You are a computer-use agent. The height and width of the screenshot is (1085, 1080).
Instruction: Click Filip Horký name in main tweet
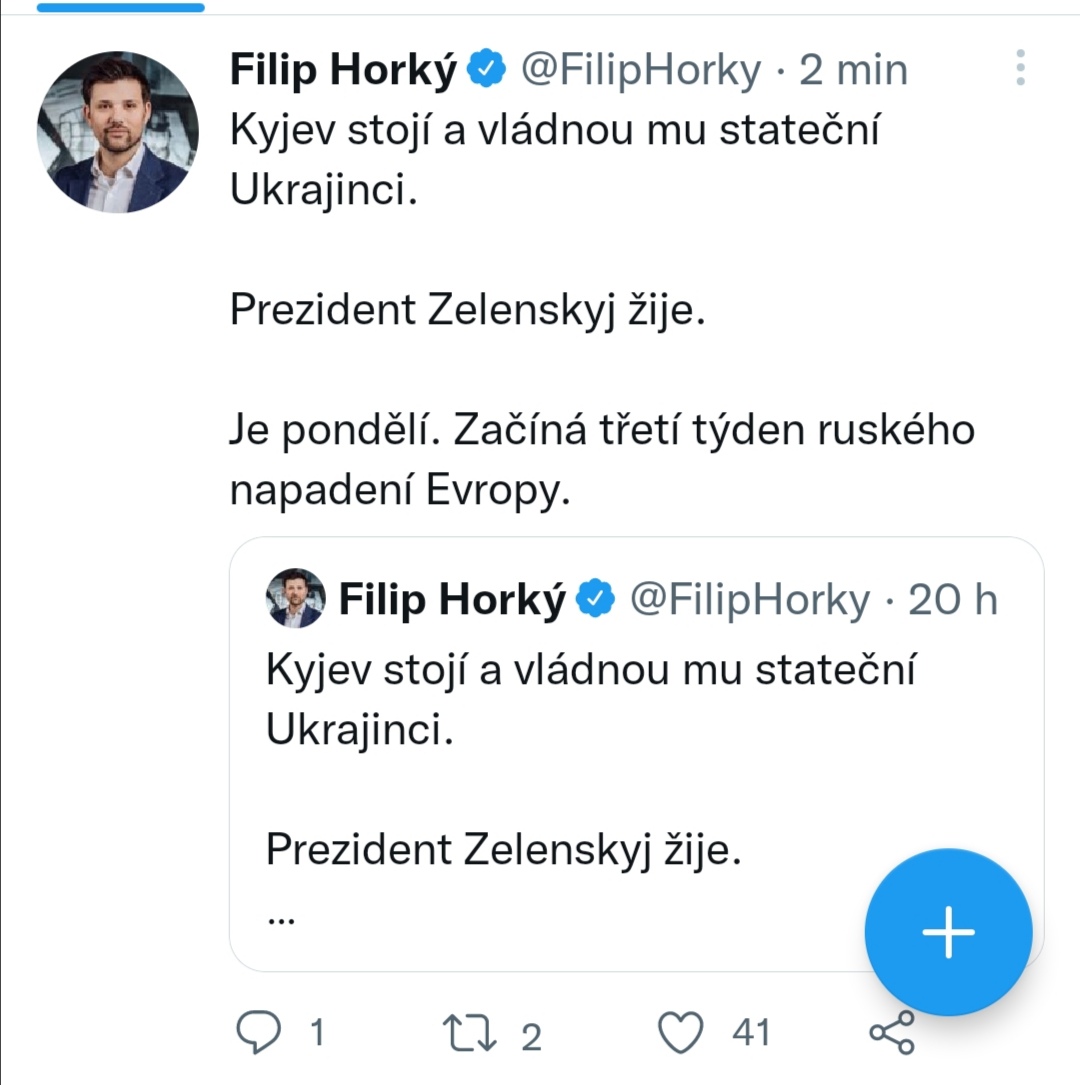344,70
